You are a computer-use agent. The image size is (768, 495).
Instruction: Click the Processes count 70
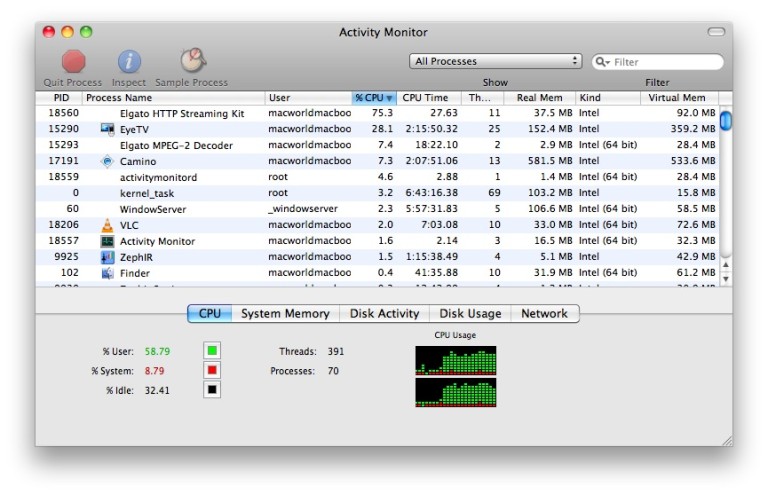[333, 371]
